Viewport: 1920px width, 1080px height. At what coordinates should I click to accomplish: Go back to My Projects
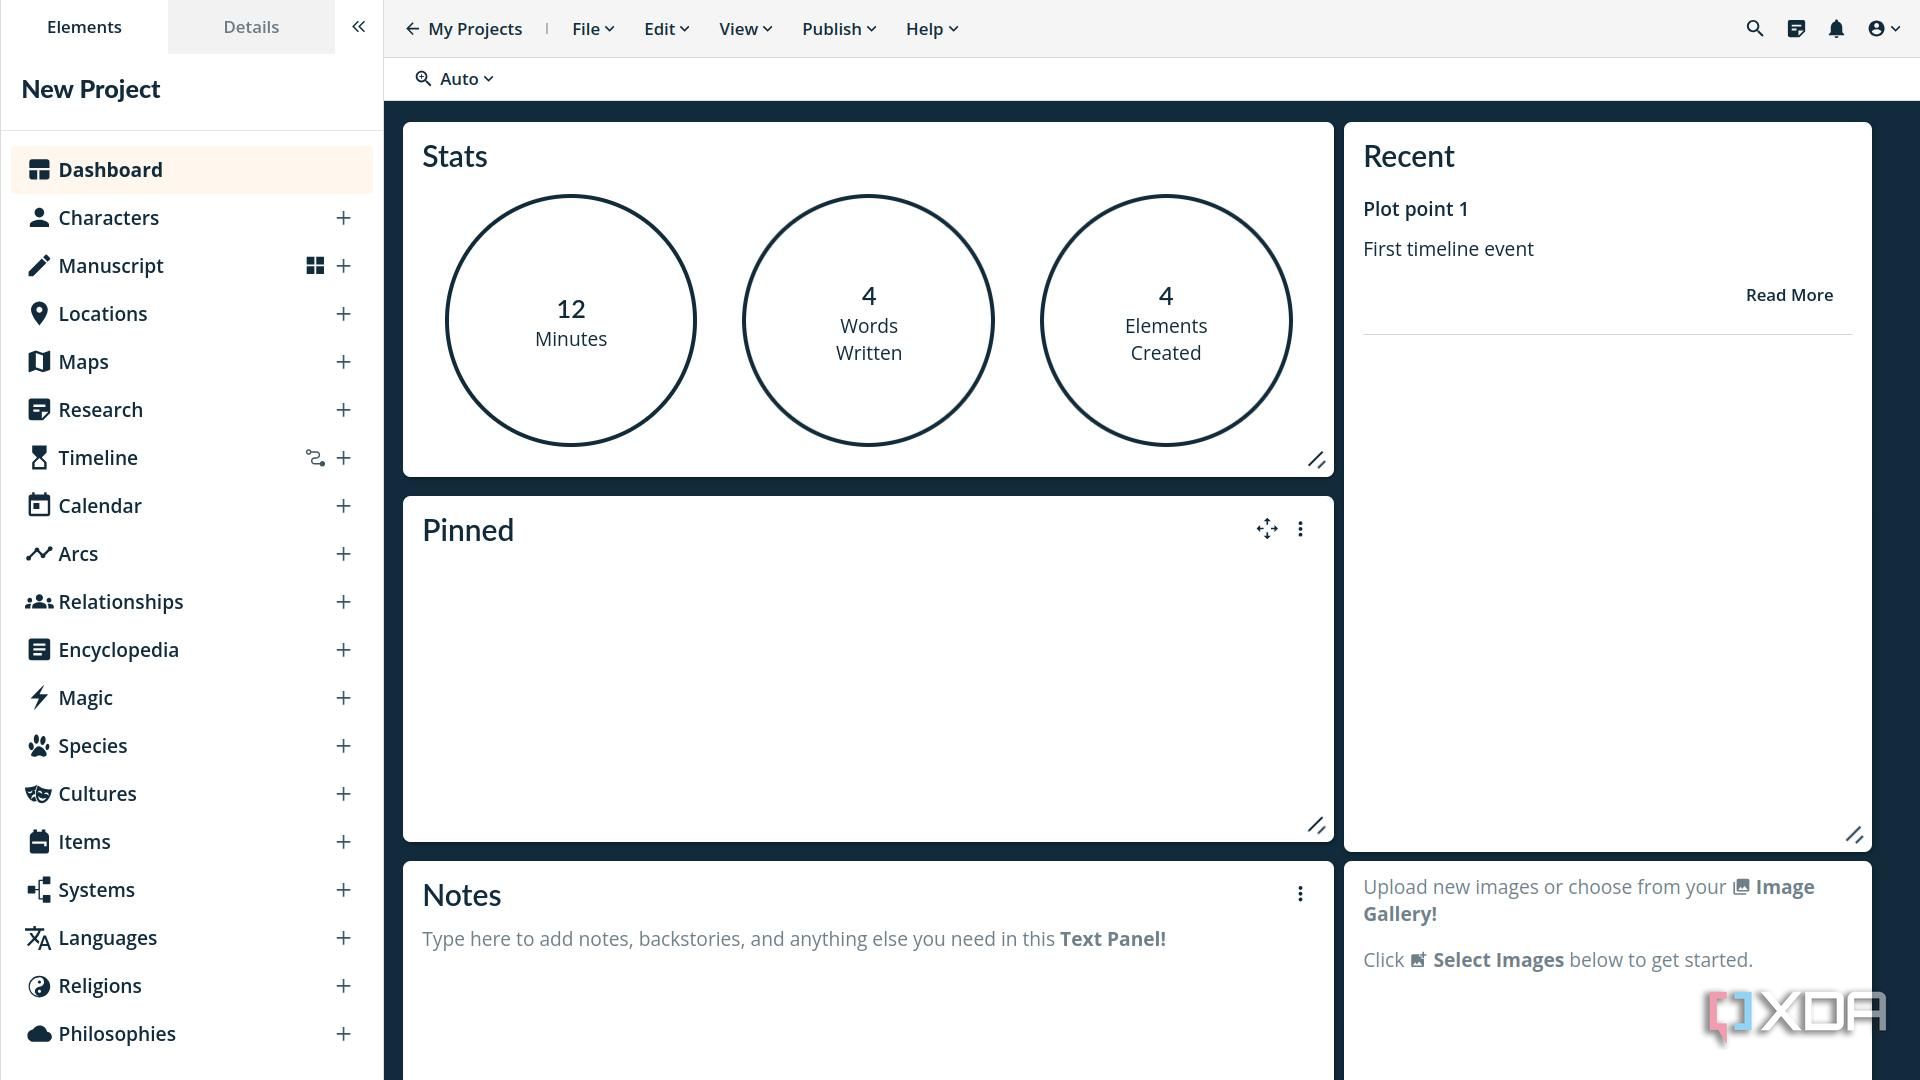[x=464, y=29]
